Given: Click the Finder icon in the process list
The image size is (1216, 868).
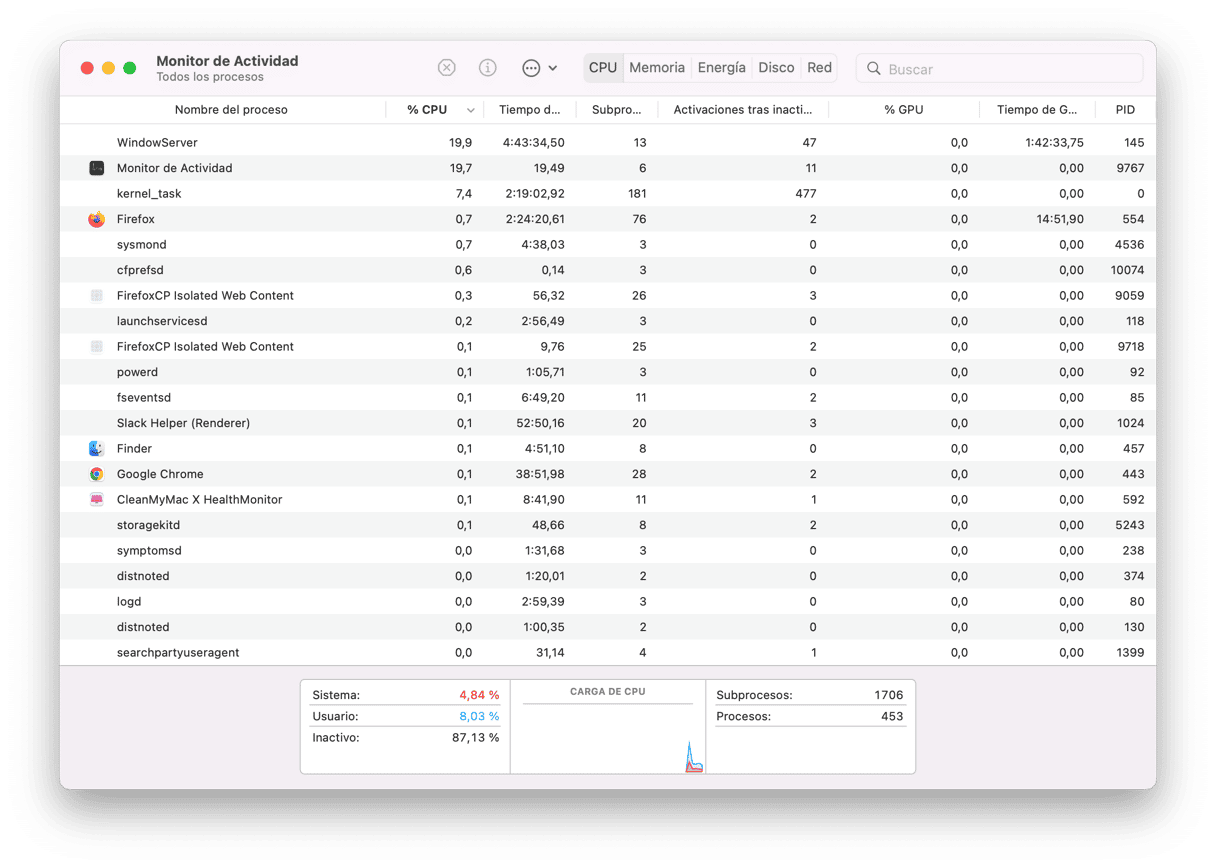Looking at the screenshot, I should tap(97, 449).
